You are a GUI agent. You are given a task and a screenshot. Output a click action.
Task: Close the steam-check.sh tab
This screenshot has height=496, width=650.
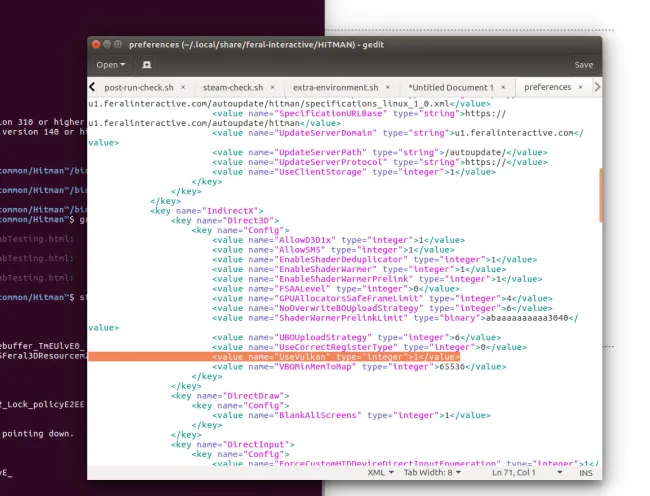click(x=272, y=87)
